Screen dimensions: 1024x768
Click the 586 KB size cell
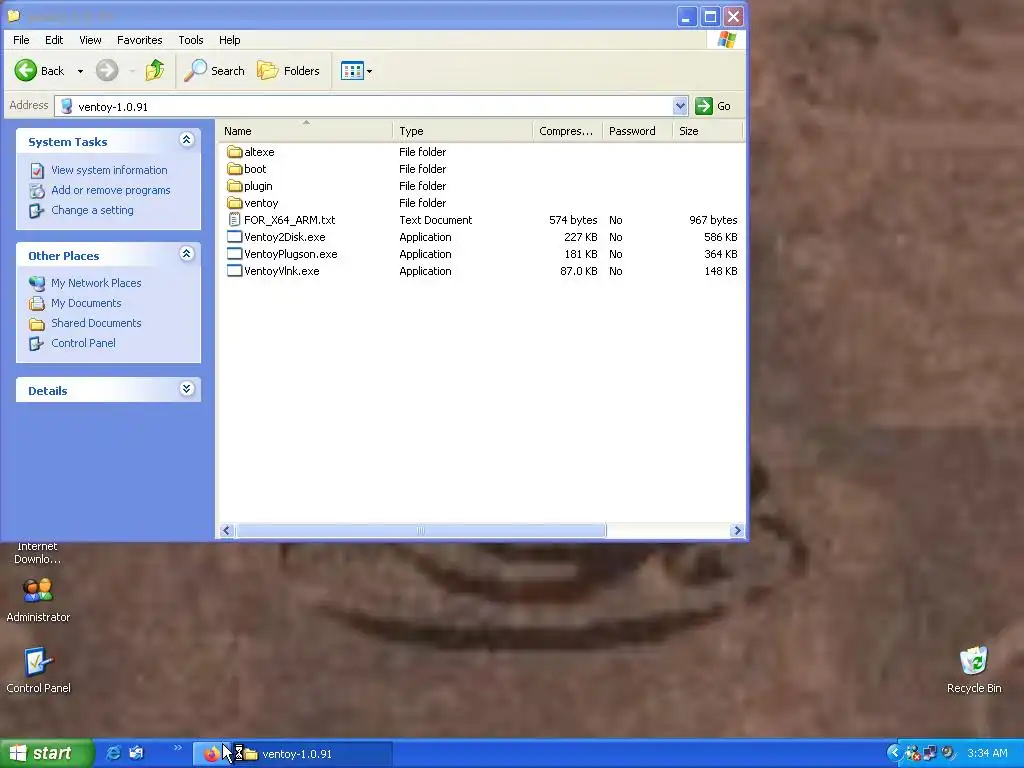coord(720,237)
